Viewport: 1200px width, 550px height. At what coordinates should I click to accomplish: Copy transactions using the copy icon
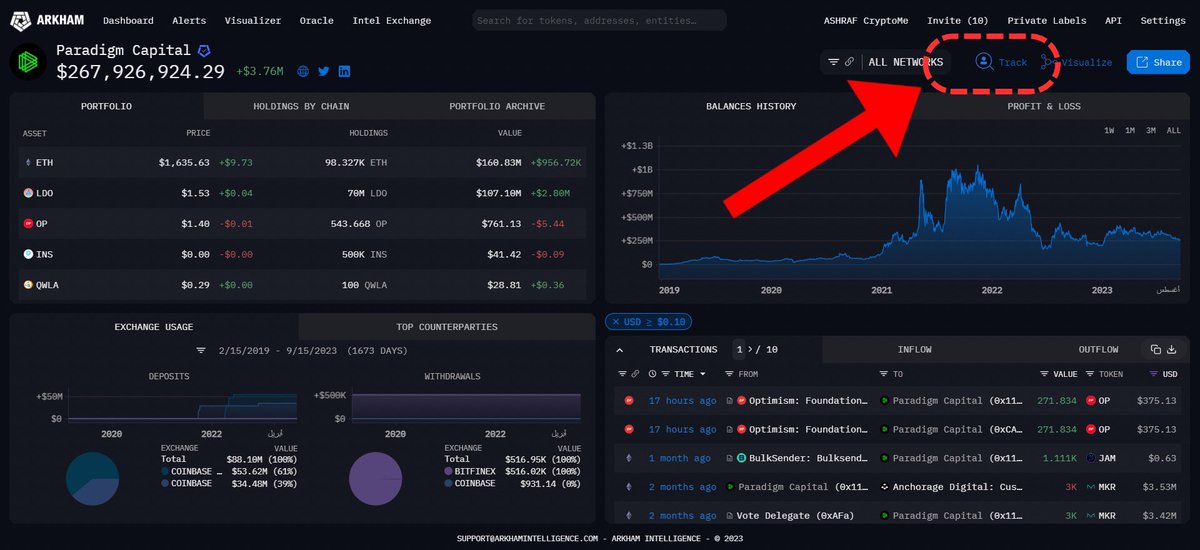coord(1155,349)
